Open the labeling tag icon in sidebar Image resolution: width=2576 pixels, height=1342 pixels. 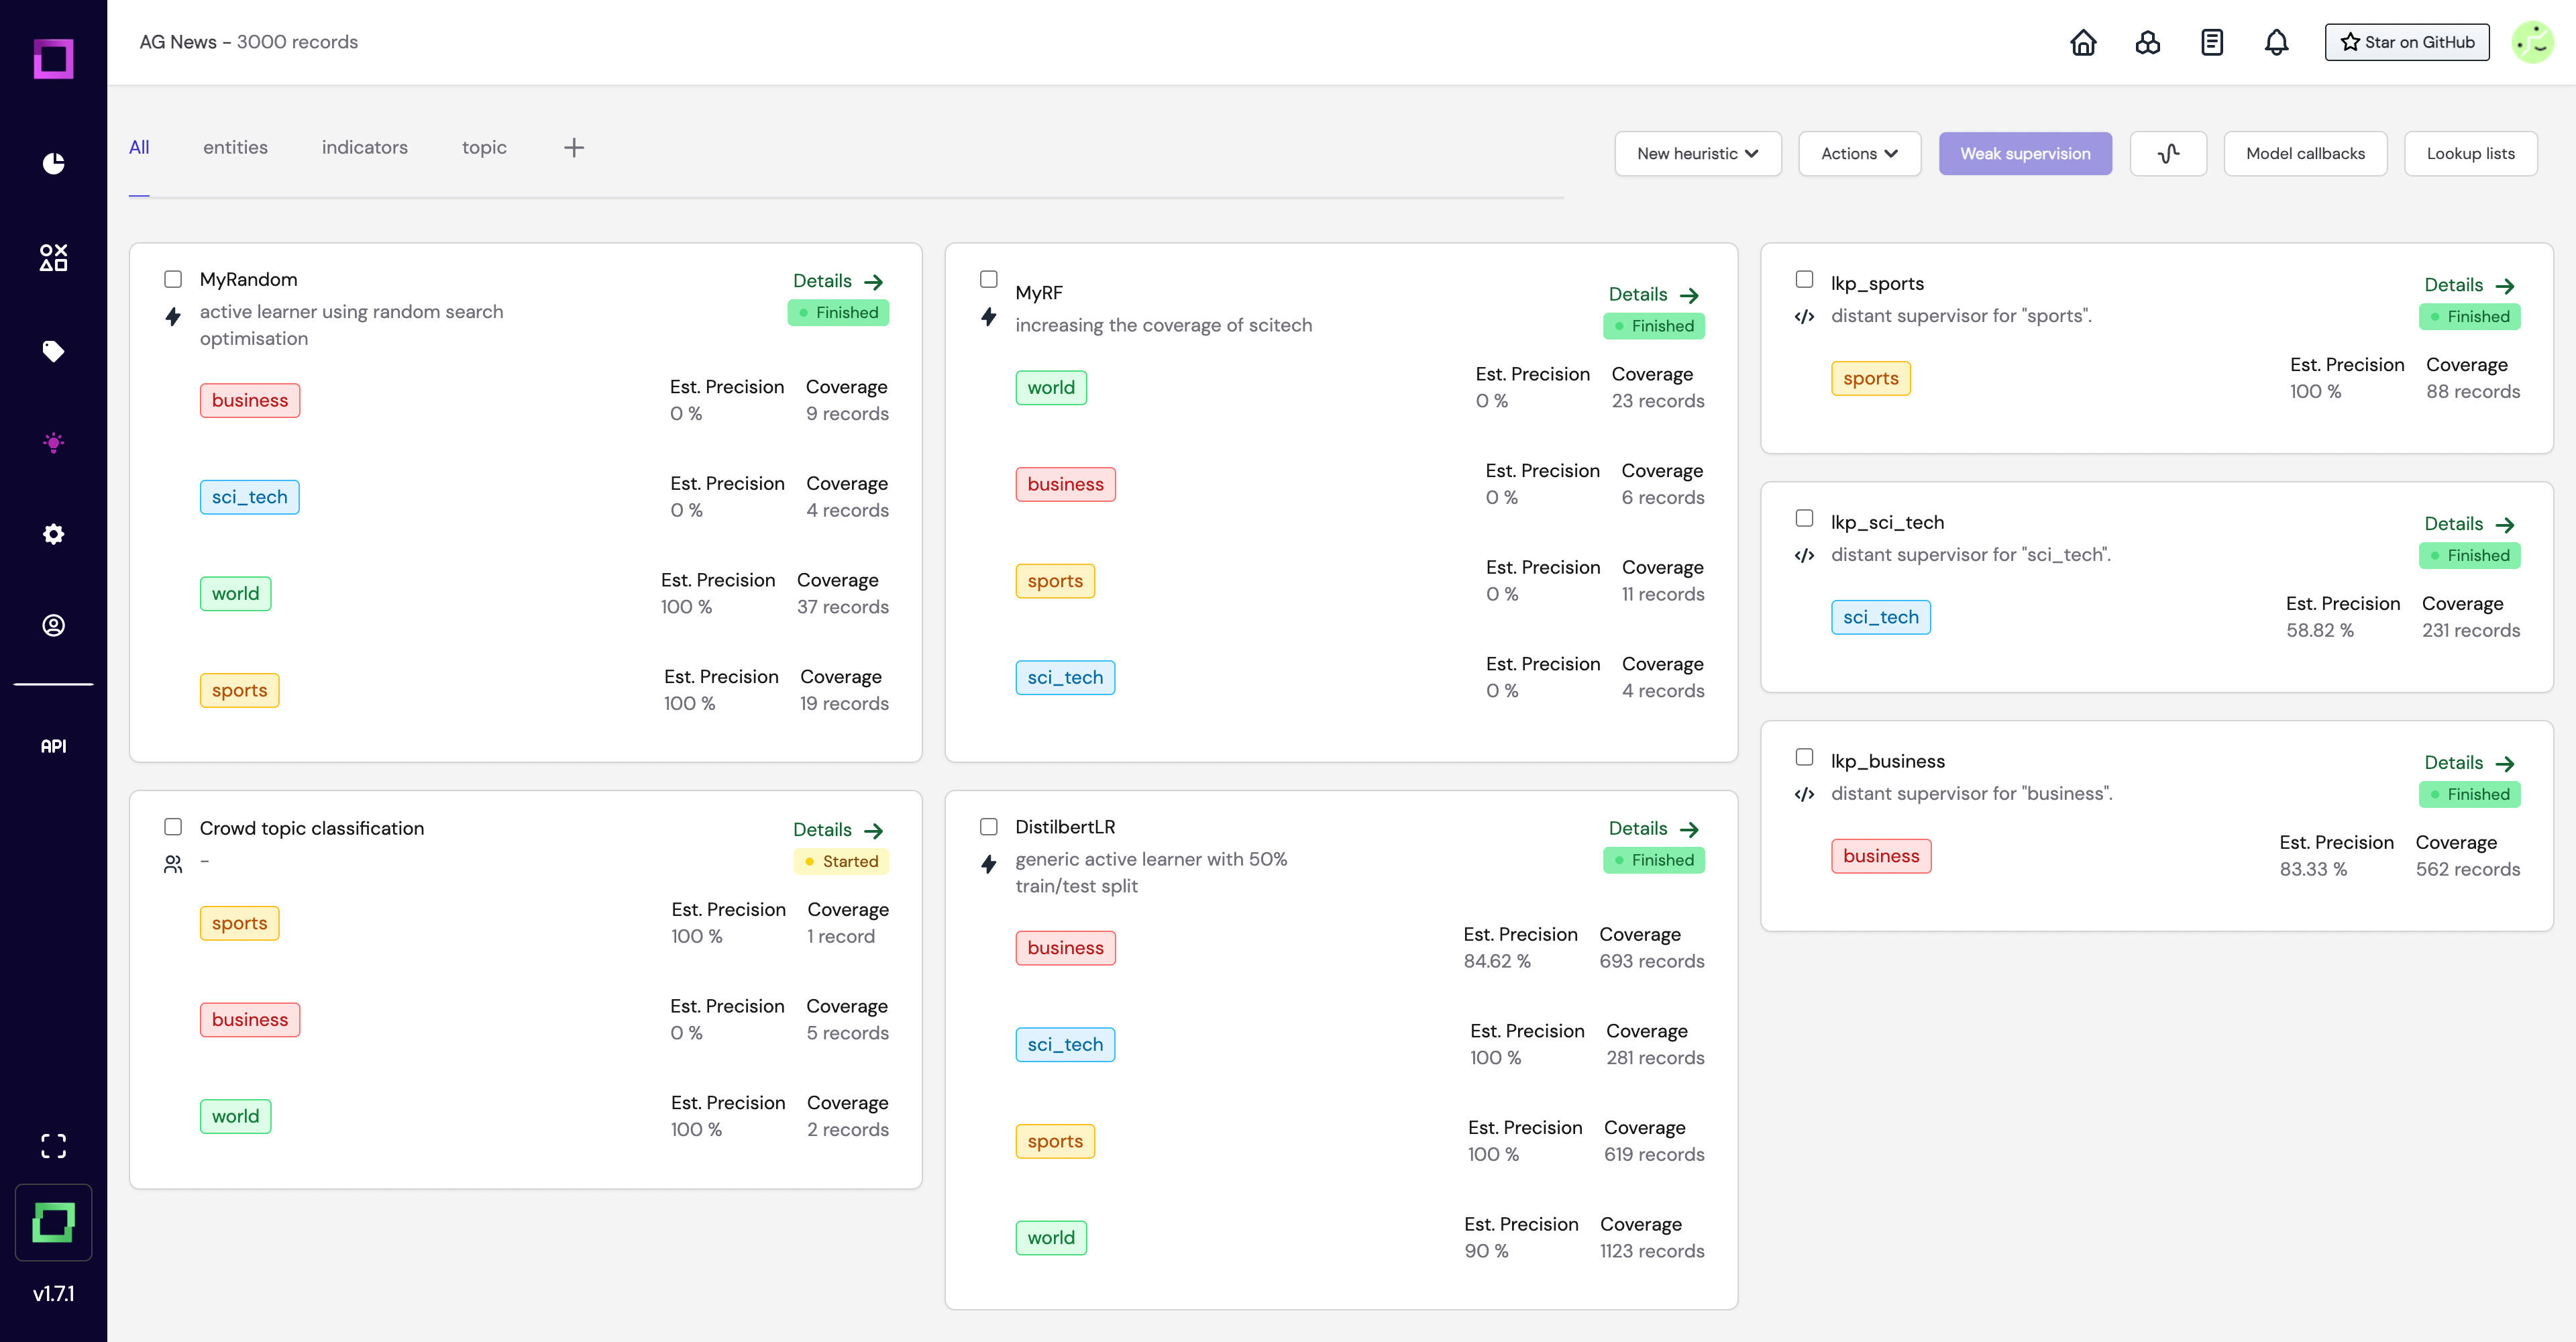point(54,351)
